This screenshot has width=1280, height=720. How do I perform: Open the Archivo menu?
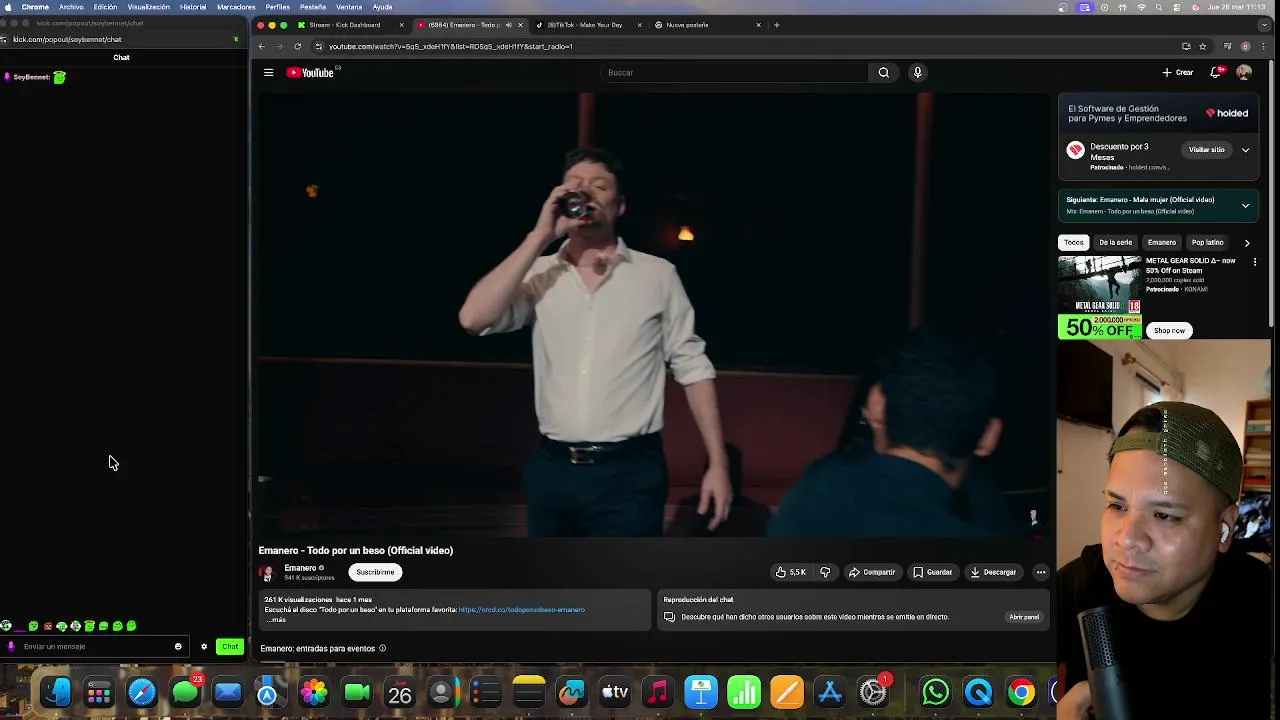coord(71,7)
